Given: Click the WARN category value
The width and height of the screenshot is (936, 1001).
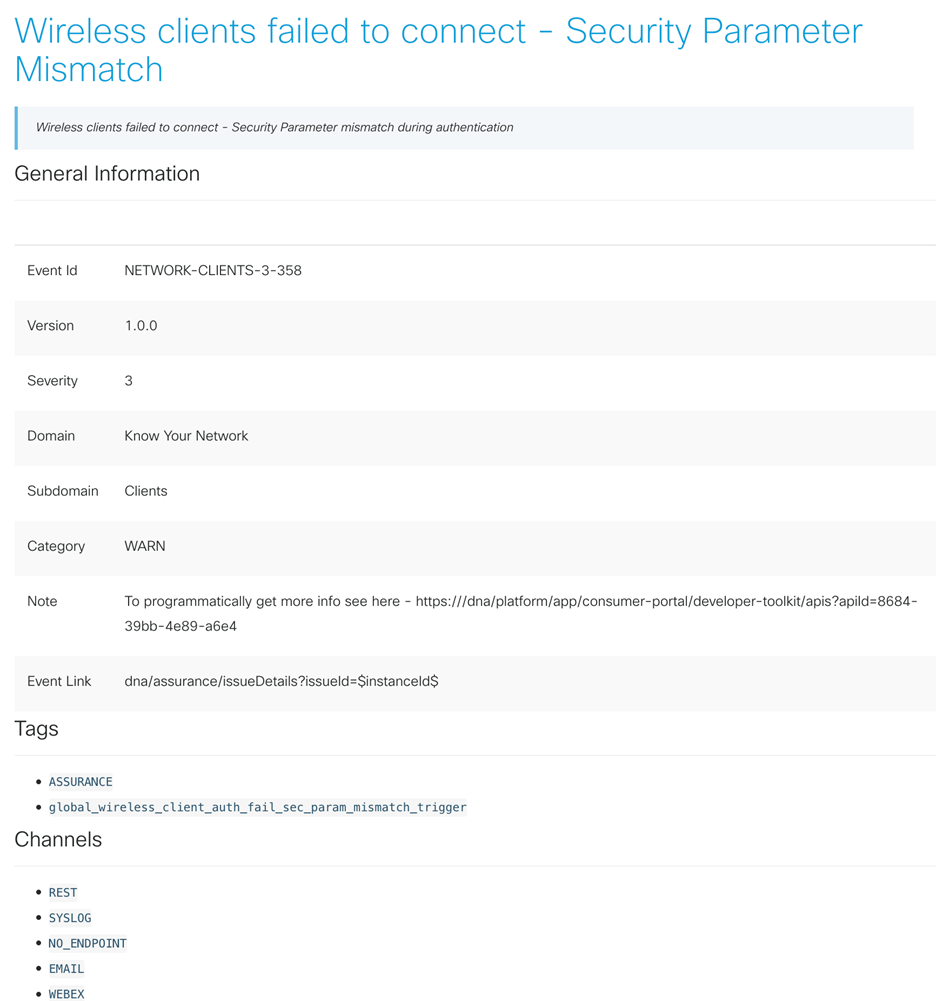Looking at the screenshot, I should click(x=145, y=546).
